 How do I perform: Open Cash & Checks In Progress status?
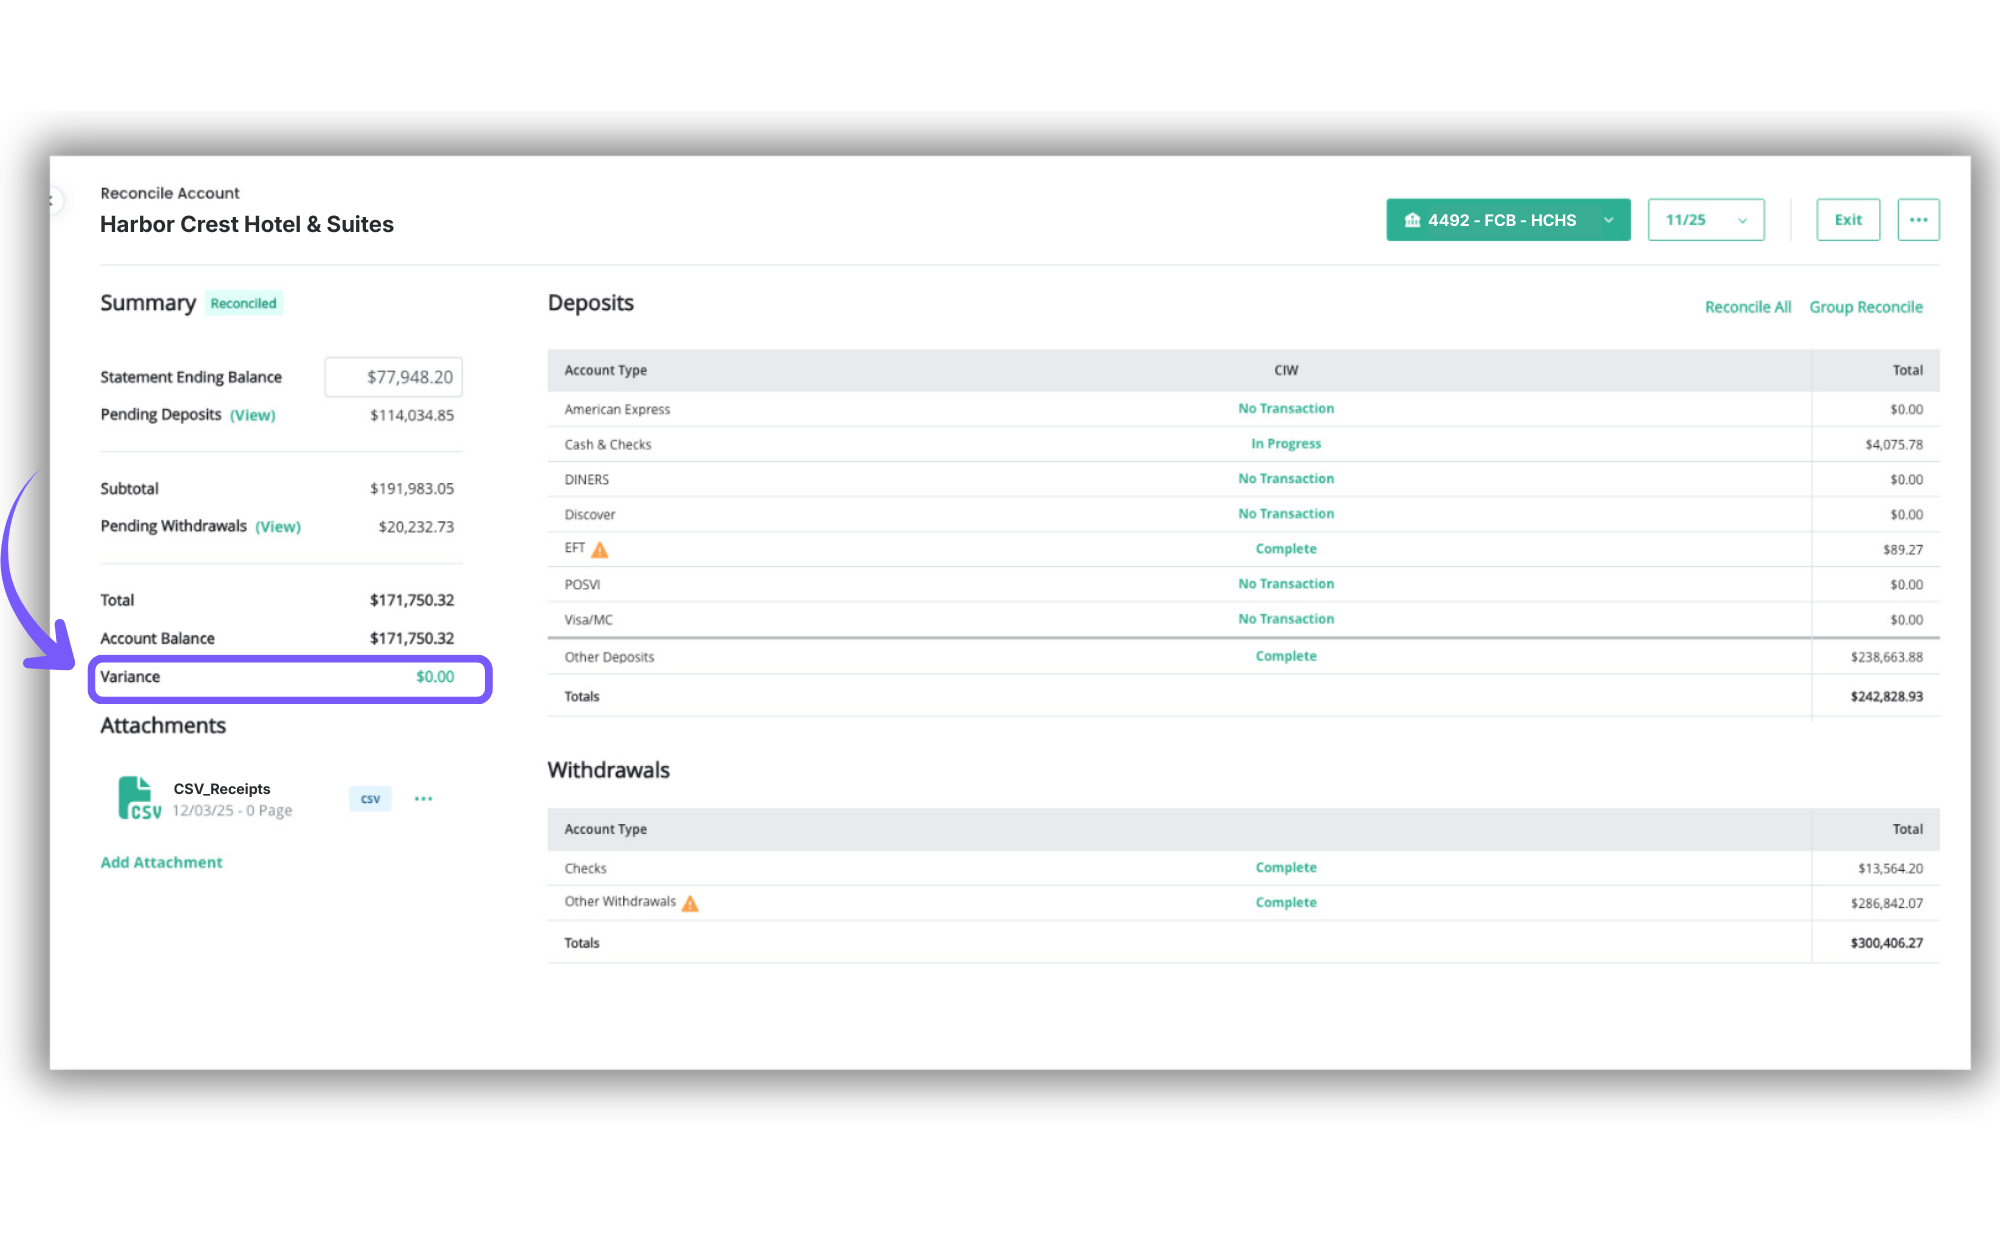[x=1285, y=444]
